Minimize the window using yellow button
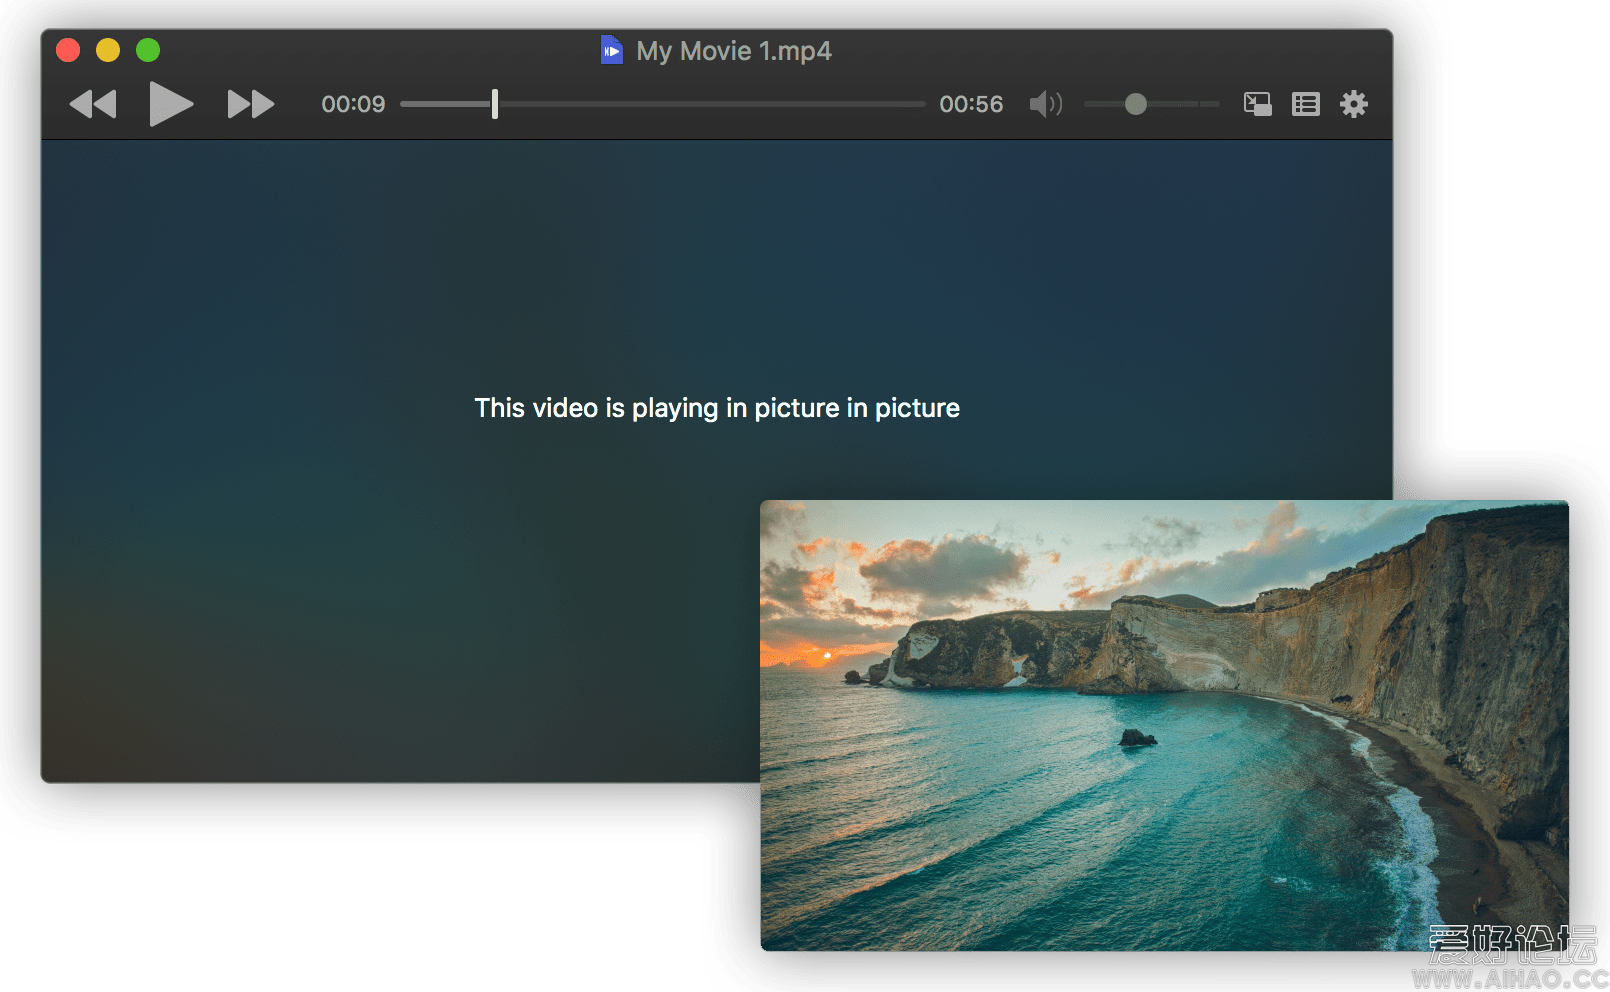 108,50
